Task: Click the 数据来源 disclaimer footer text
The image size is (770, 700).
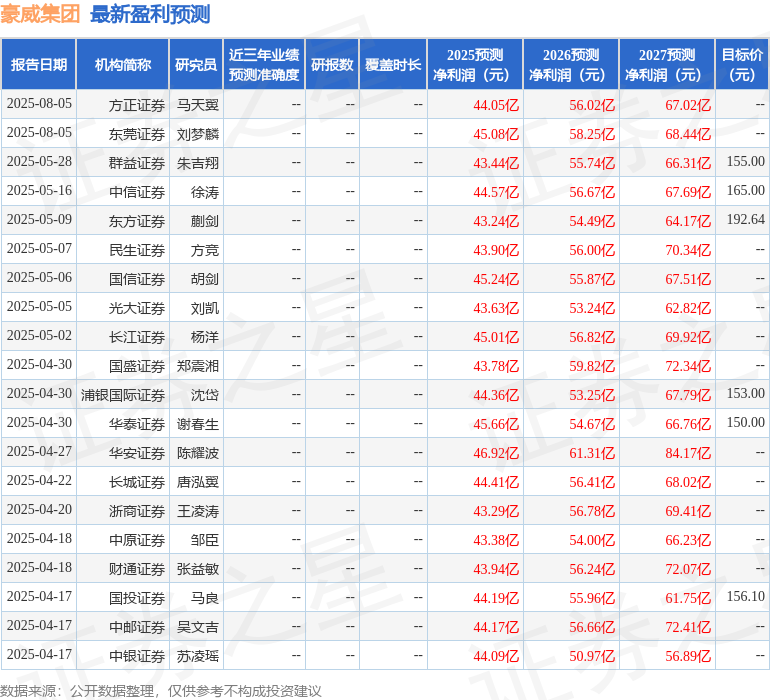Action: (x=161, y=691)
